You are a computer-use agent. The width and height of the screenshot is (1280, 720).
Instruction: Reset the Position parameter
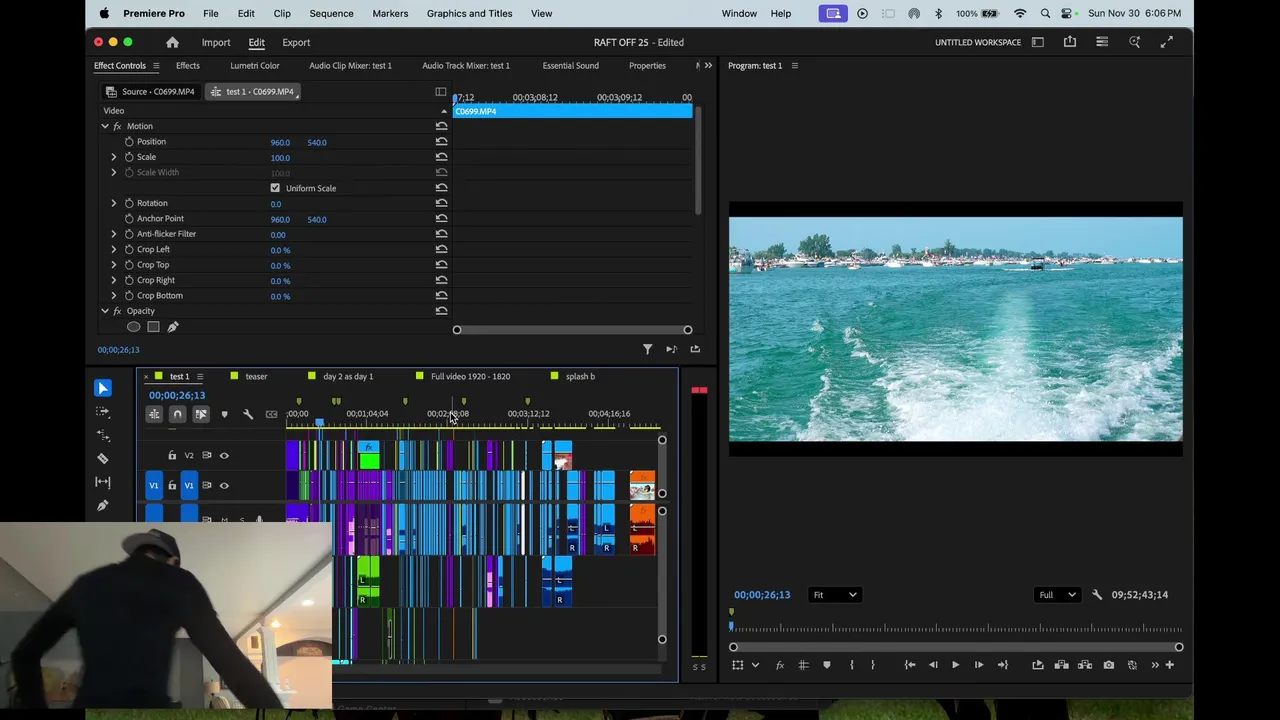click(x=441, y=142)
